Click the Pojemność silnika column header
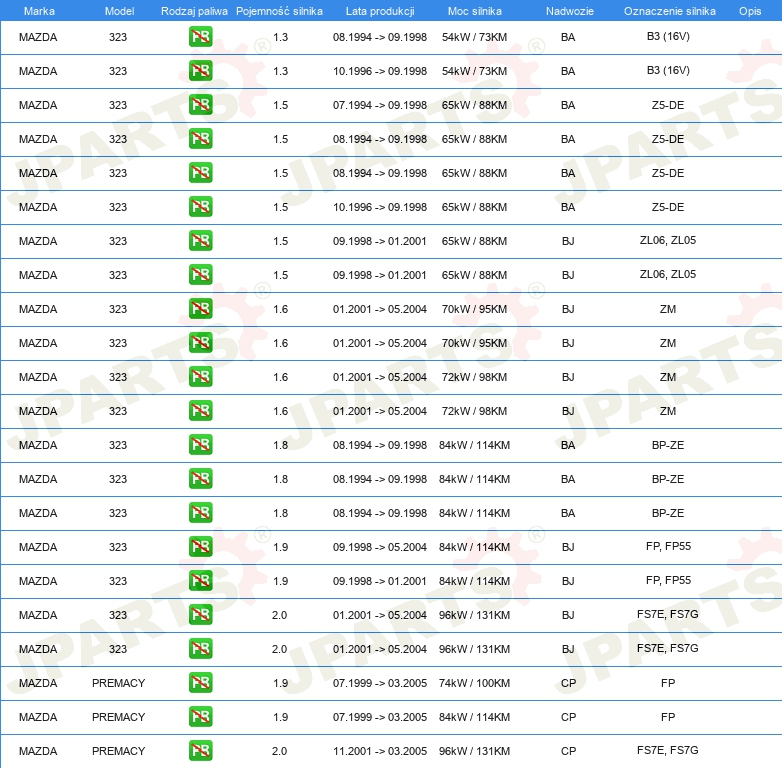Viewport: 782px width, 768px height. 279,11
